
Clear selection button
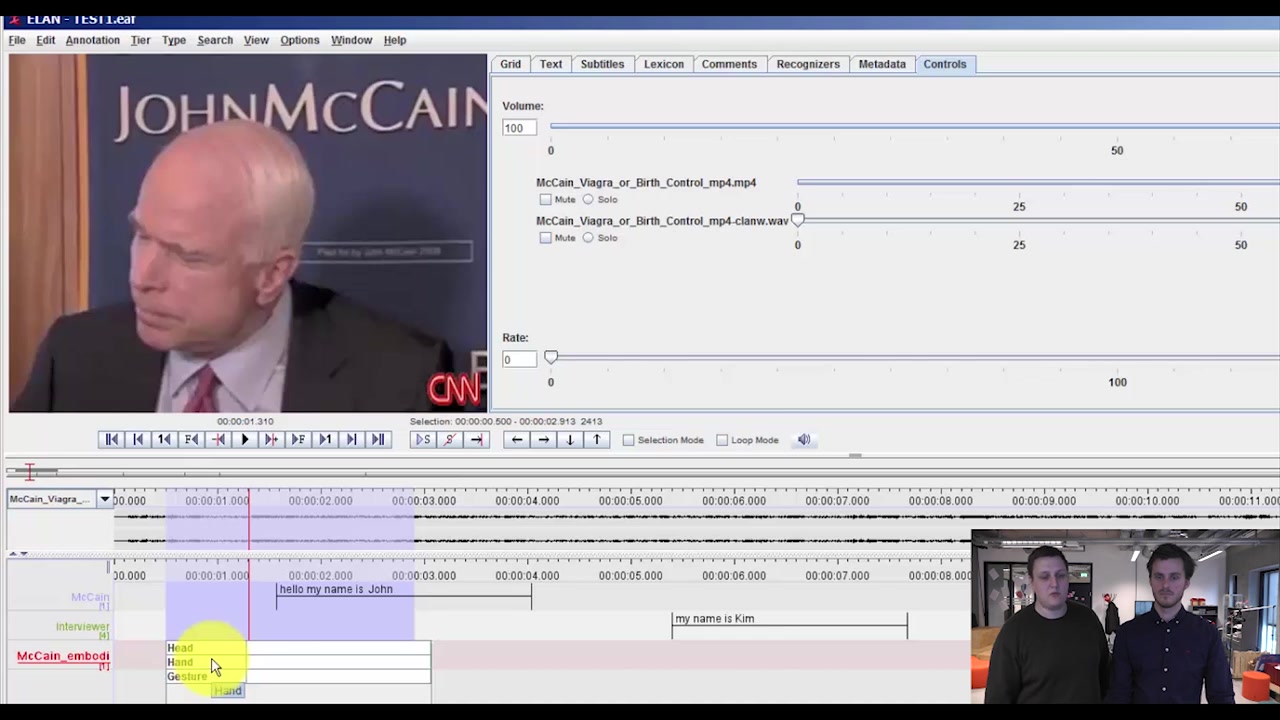(450, 440)
